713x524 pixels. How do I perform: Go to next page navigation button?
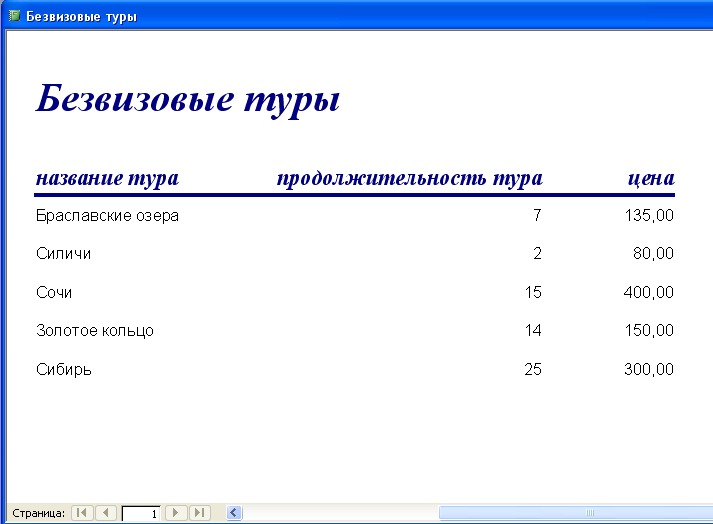tap(176, 513)
